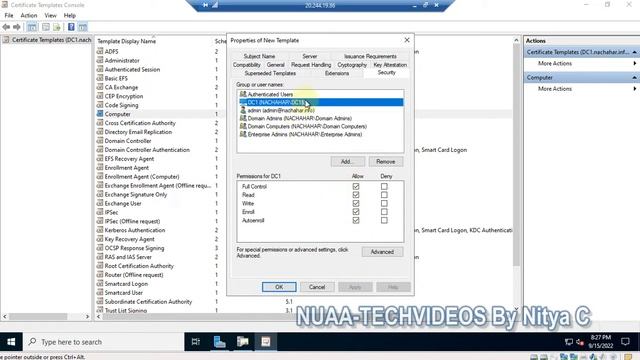
Task: Toggle Allow for Read permission
Action: (356, 195)
